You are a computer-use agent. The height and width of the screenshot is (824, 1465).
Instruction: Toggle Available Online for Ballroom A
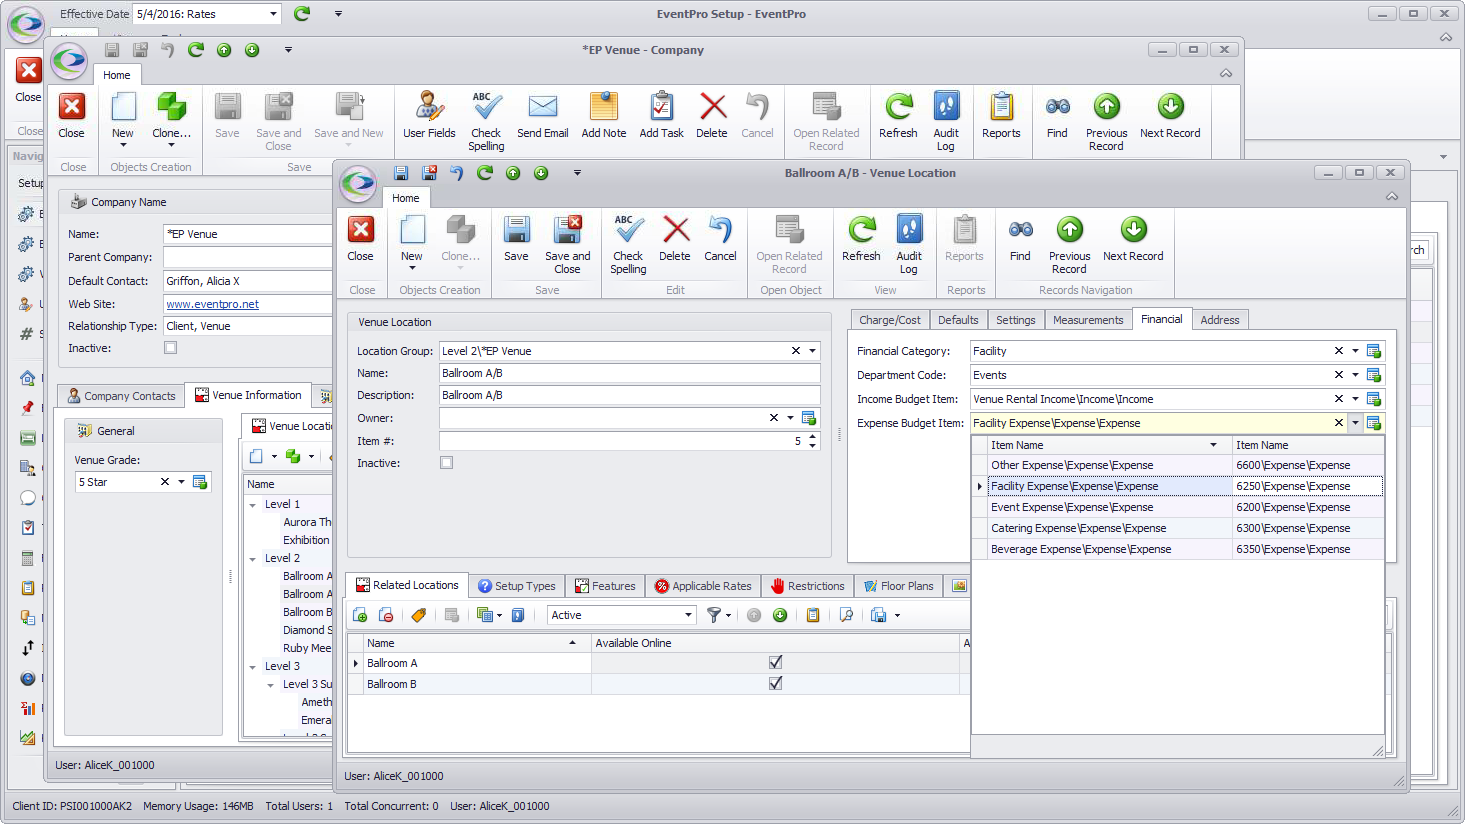tap(775, 662)
